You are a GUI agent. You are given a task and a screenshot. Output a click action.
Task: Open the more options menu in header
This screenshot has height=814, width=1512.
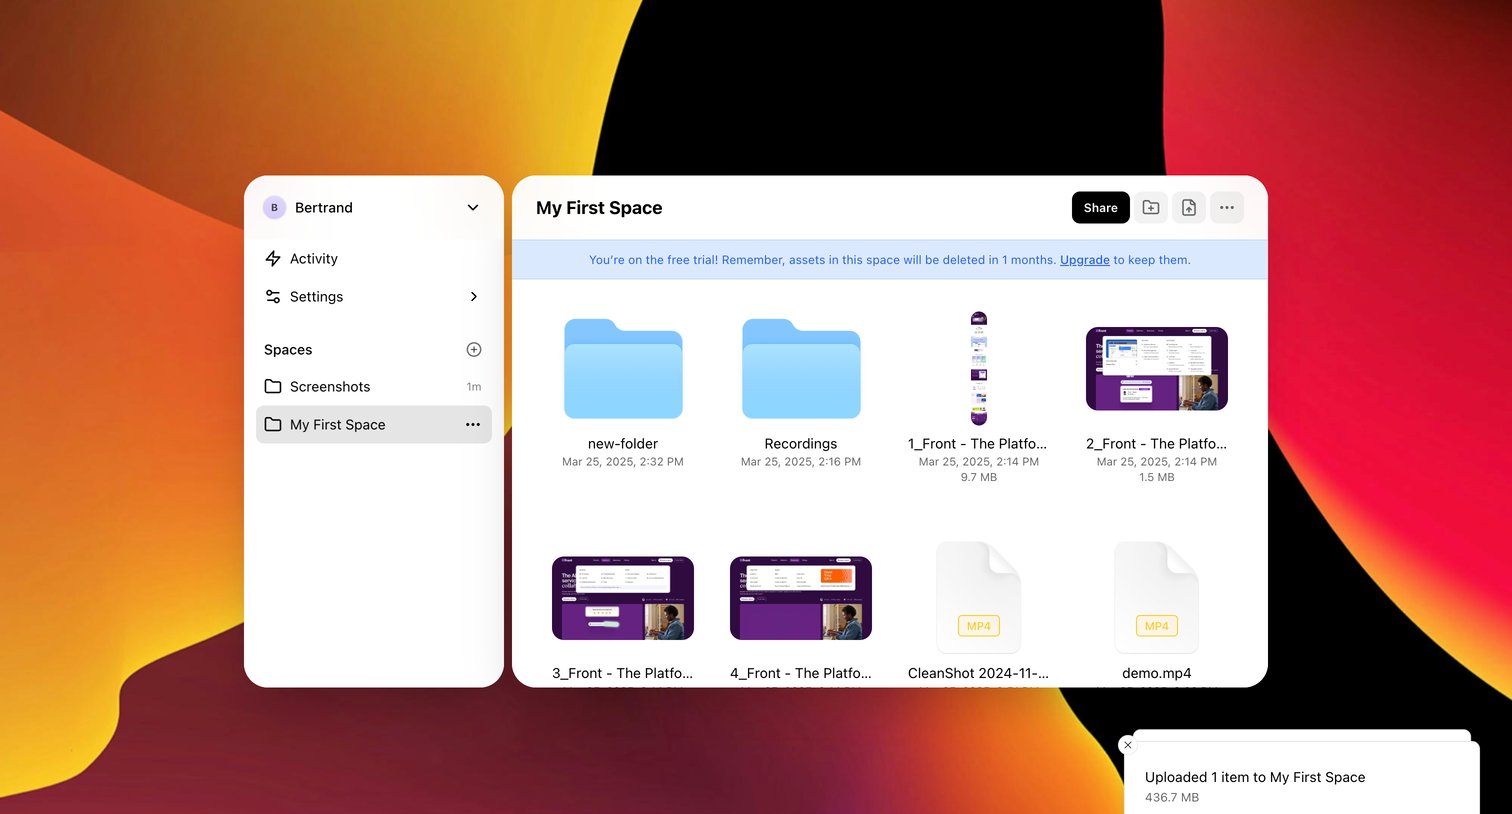pos(1227,208)
